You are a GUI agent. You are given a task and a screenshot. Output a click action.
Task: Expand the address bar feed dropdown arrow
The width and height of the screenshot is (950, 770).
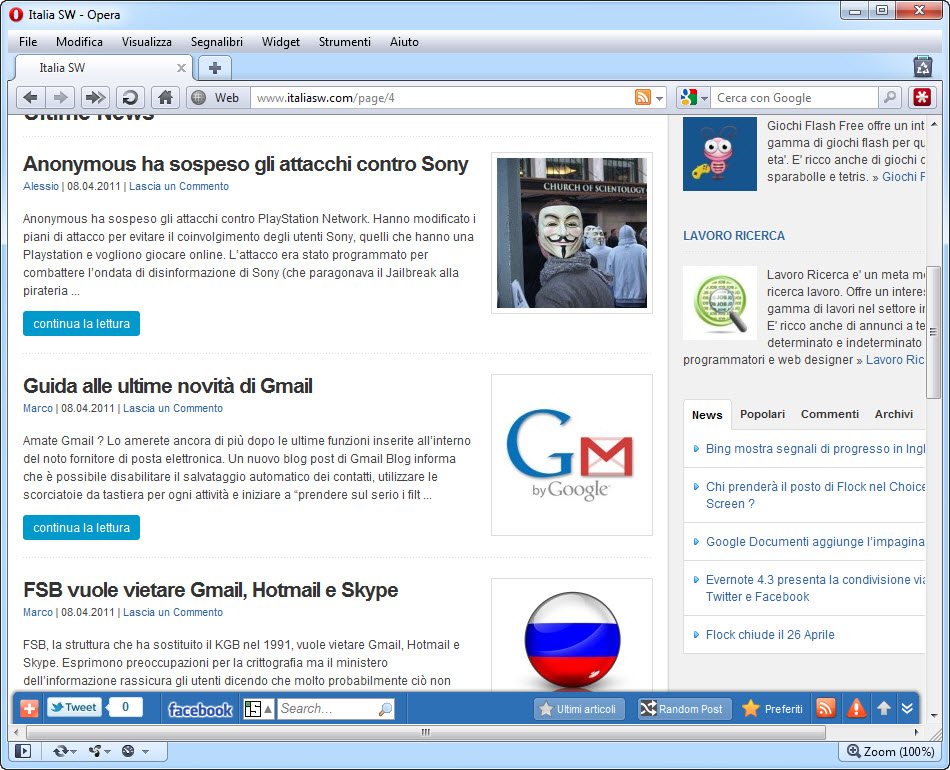pyautogui.click(x=660, y=98)
